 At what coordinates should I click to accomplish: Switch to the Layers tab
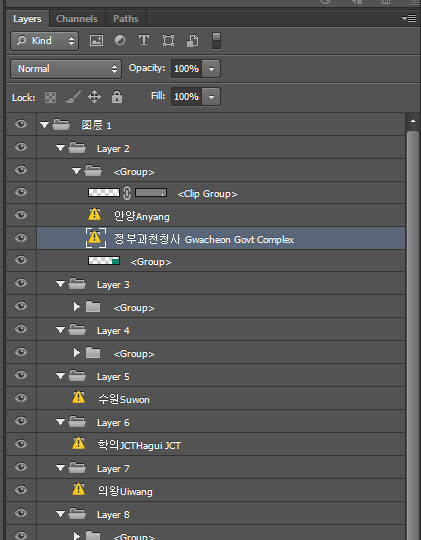point(27,19)
